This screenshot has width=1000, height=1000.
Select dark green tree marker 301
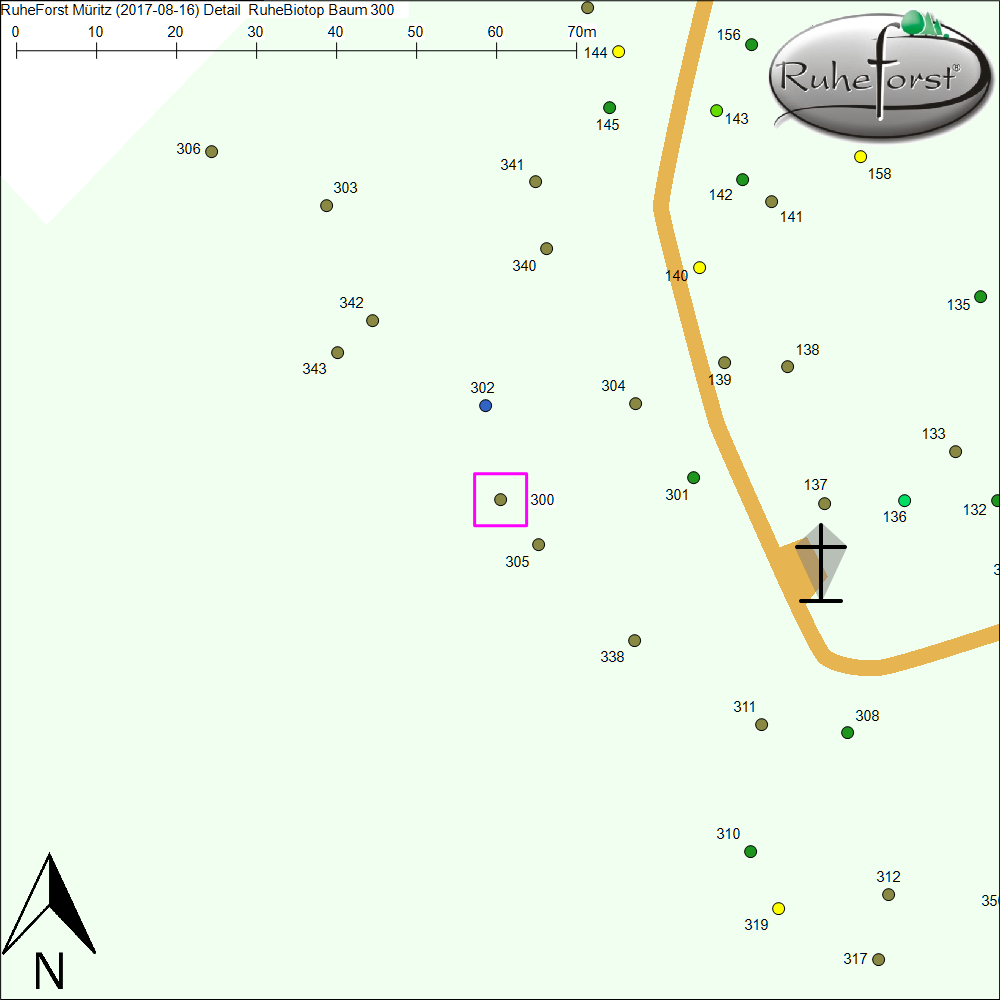click(693, 478)
